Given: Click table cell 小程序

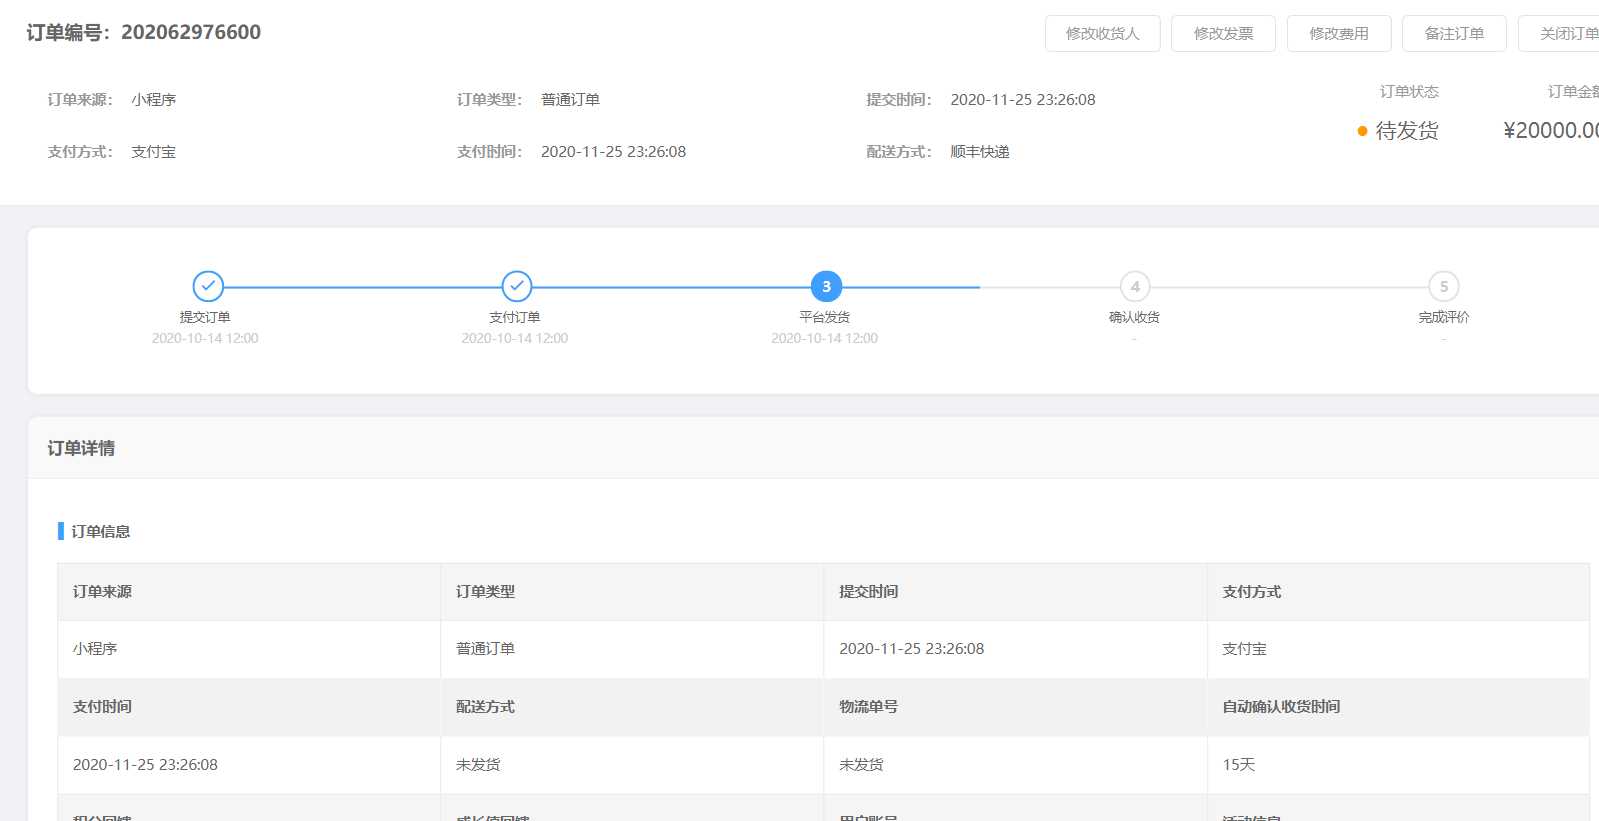Looking at the screenshot, I should click(x=95, y=649).
